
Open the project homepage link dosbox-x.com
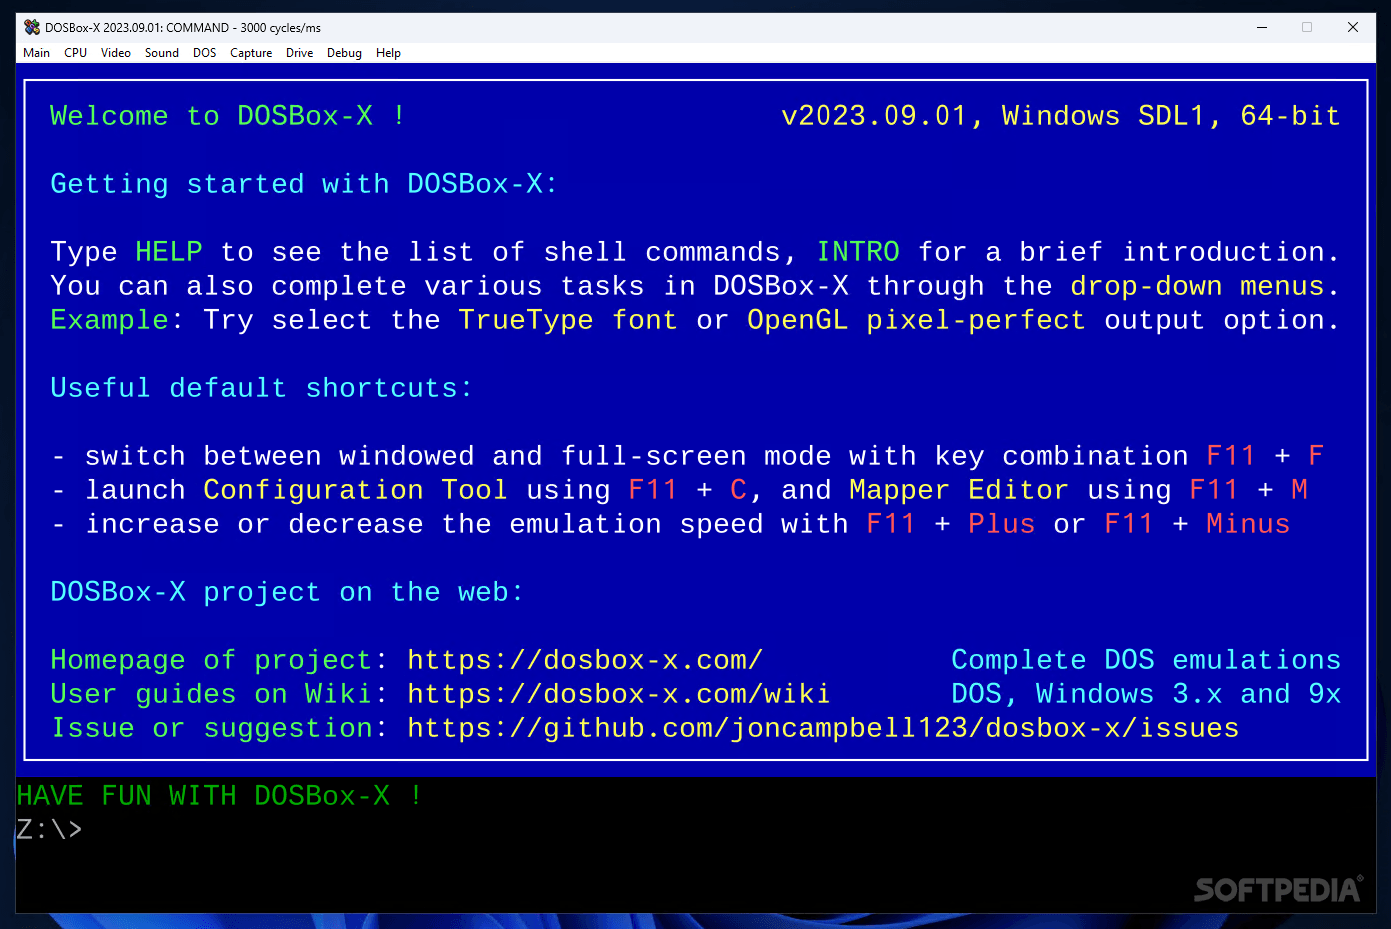point(584,660)
